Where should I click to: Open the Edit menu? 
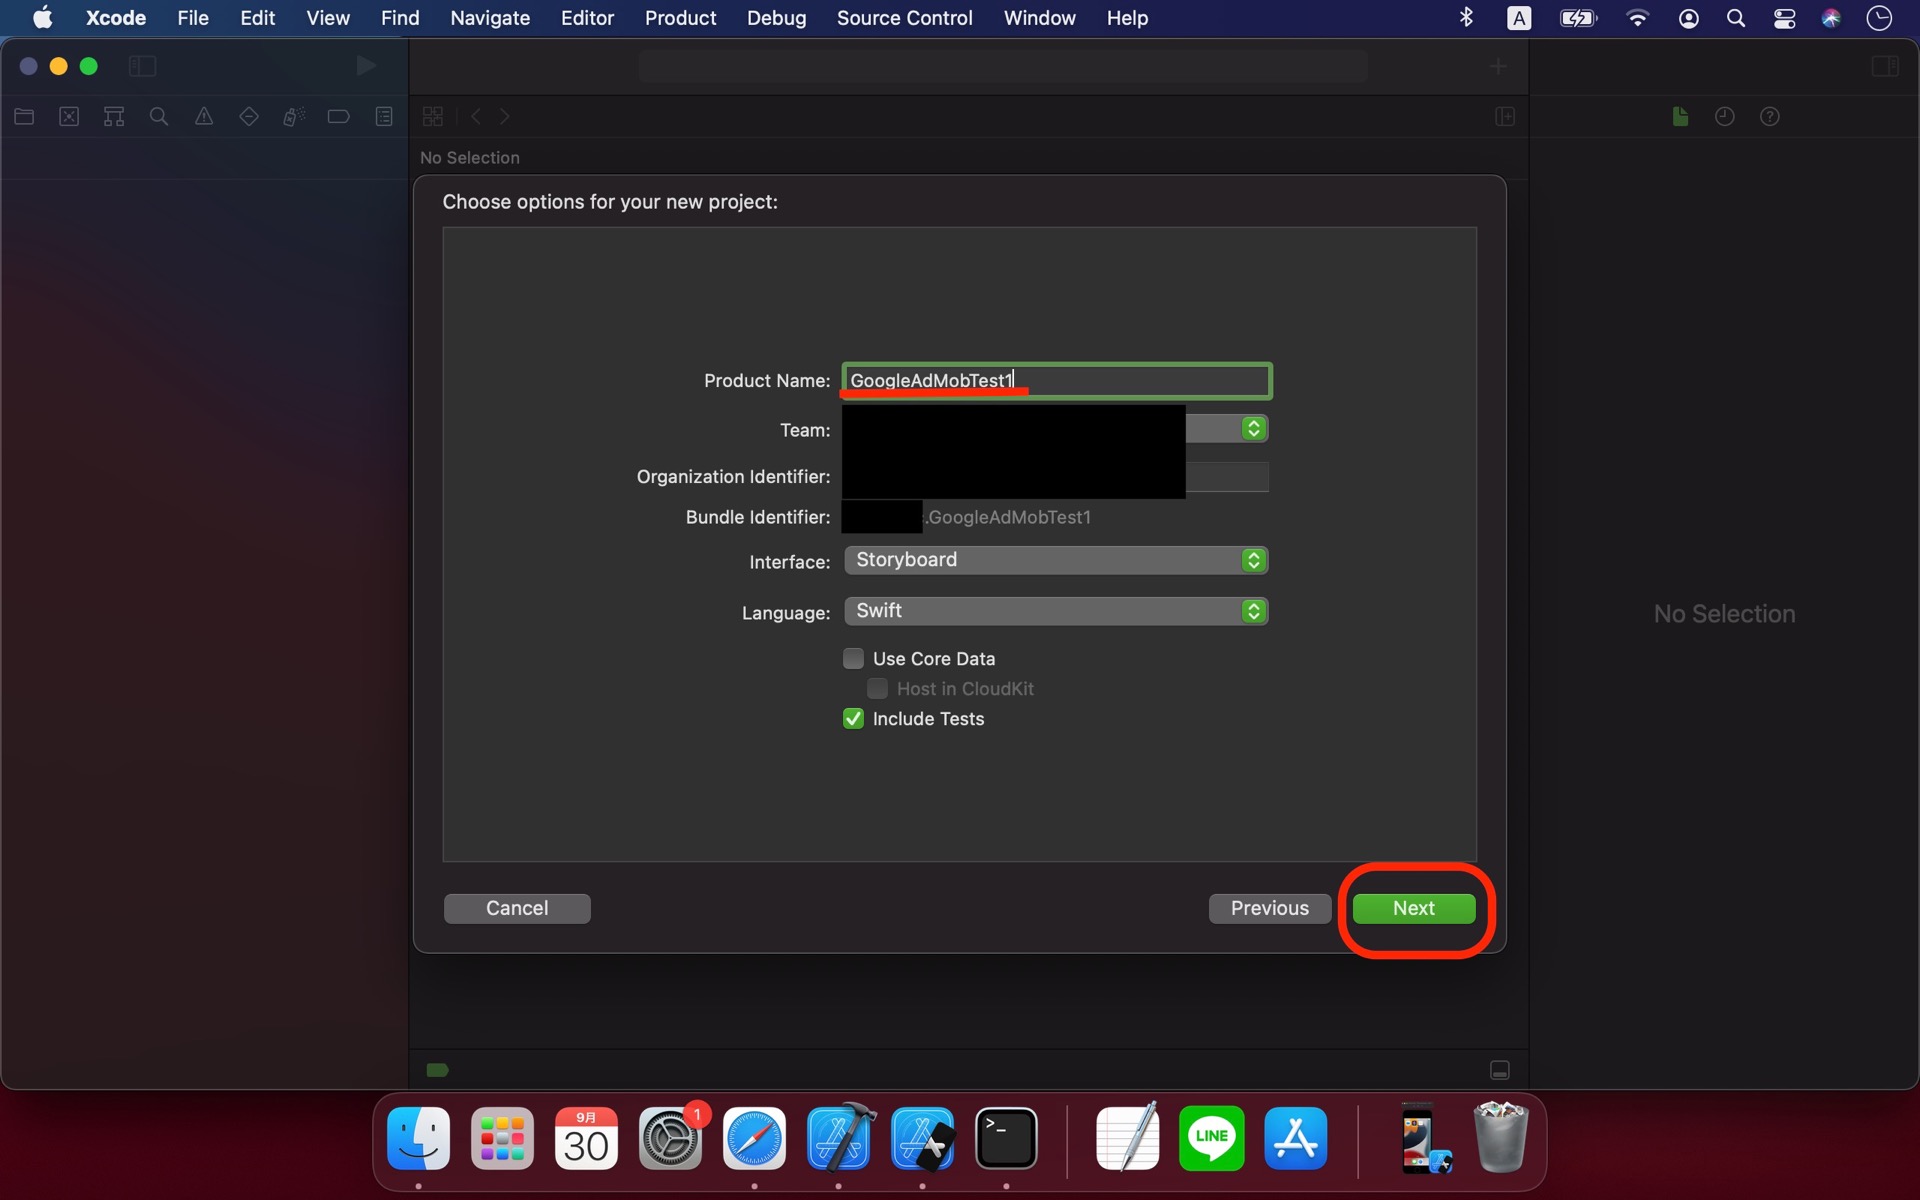pyautogui.click(x=258, y=18)
